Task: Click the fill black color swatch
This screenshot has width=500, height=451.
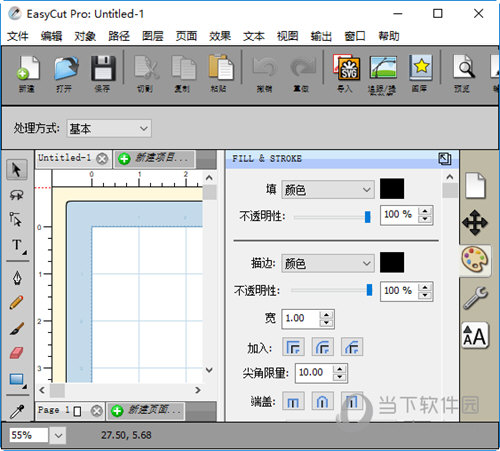Action: coord(392,189)
